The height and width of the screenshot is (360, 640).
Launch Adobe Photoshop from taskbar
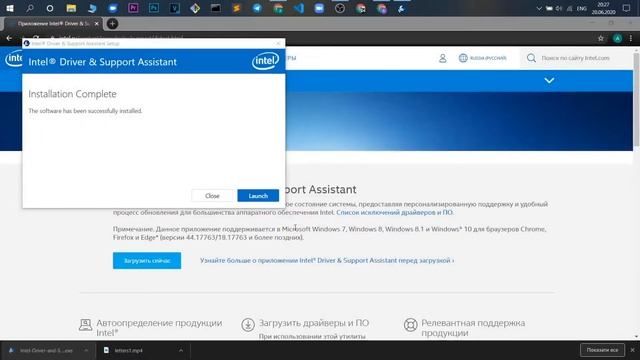pos(154,8)
